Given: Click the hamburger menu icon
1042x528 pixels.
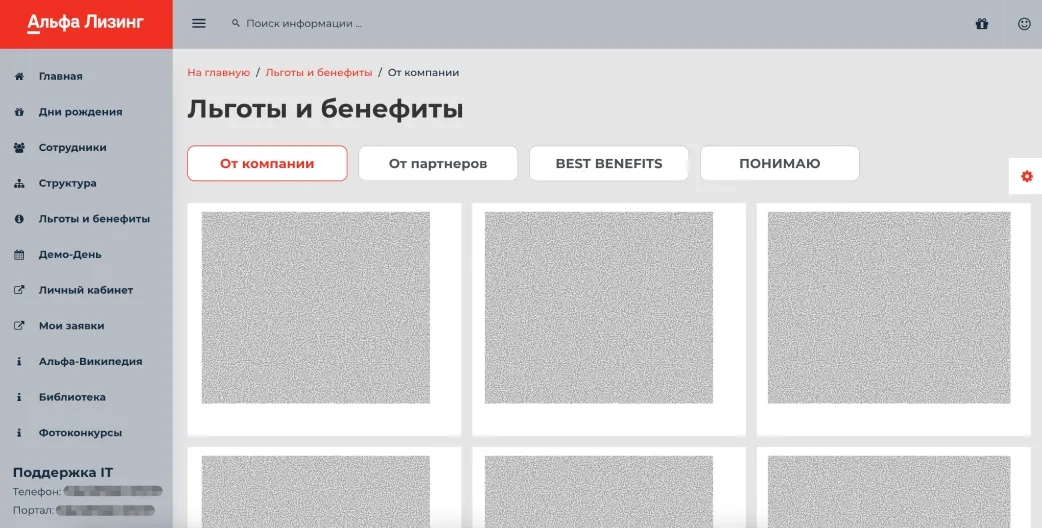Looking at the screenshot, I should coord(198,23).
